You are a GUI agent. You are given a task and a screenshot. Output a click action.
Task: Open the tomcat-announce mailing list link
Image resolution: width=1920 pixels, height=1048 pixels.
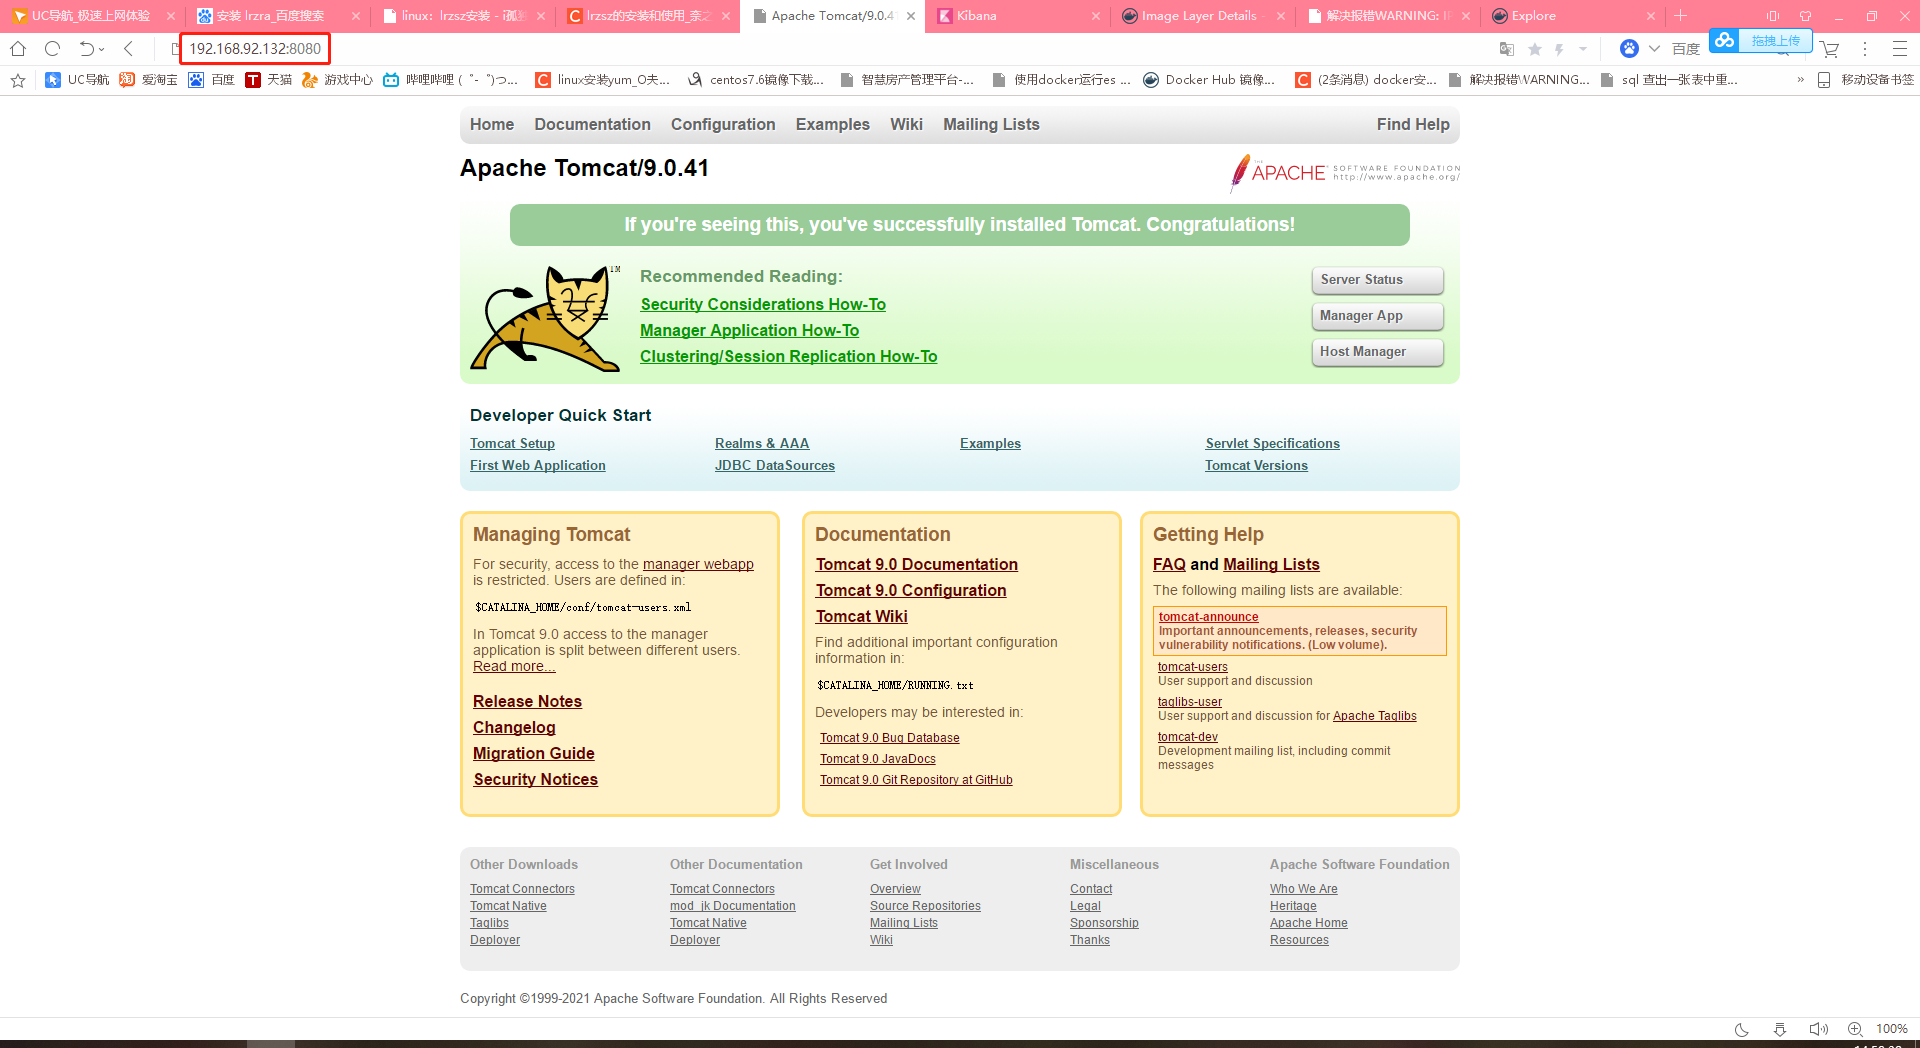point(1208,617)
